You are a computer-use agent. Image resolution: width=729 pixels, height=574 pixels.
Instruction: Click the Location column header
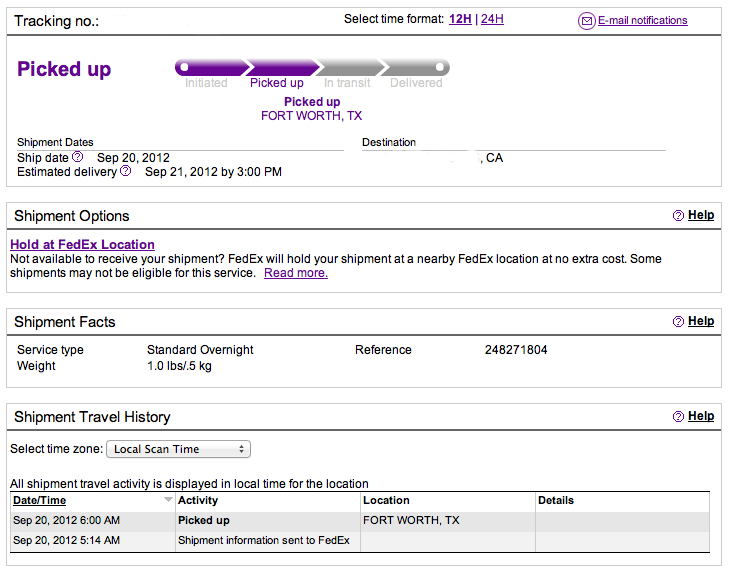click(386, 501)
